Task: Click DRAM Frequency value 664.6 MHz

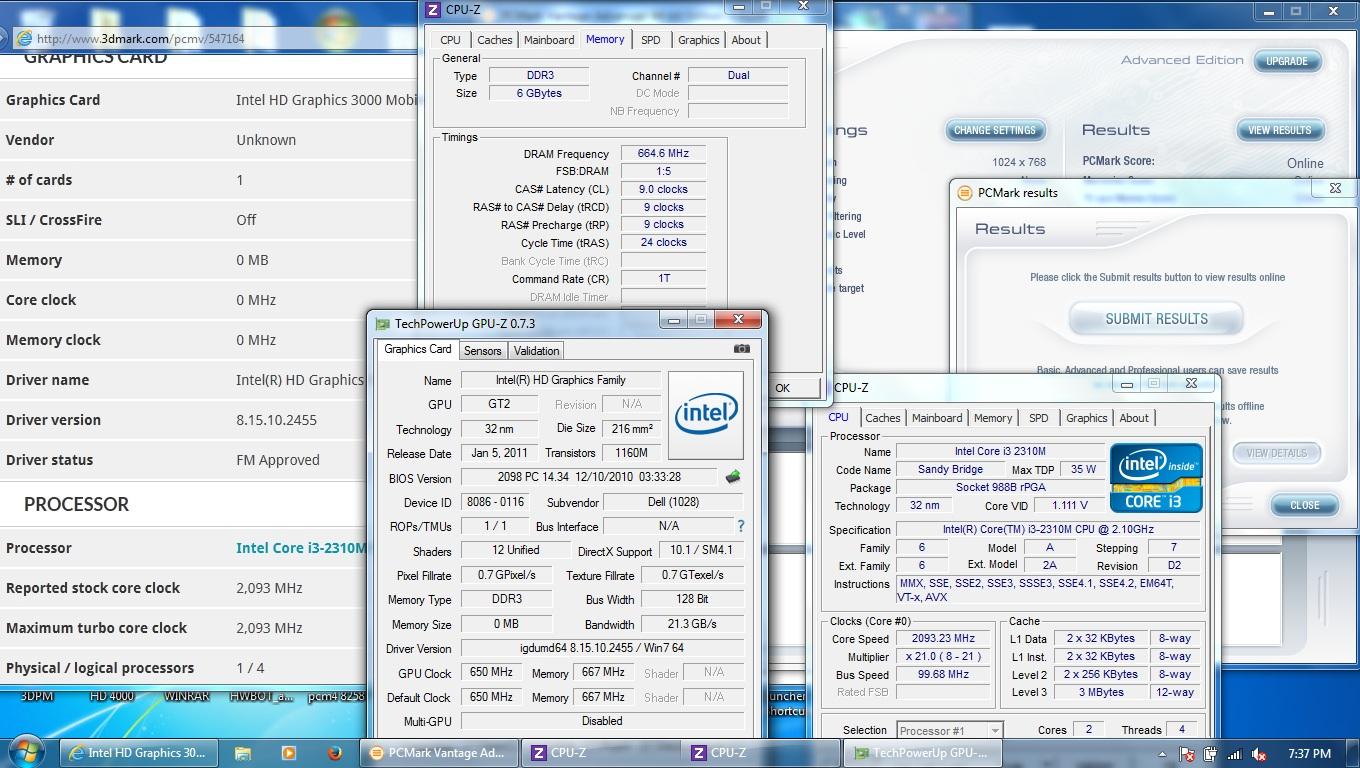Action: pos(664,153)
